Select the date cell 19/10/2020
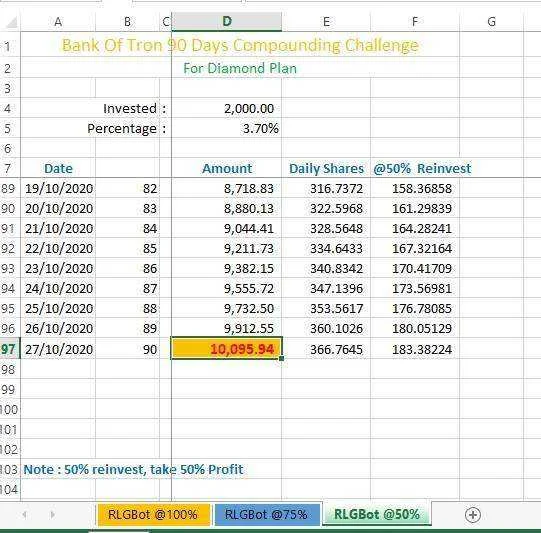This screenshot has height=533, width=541. click(x=59, y=188)
